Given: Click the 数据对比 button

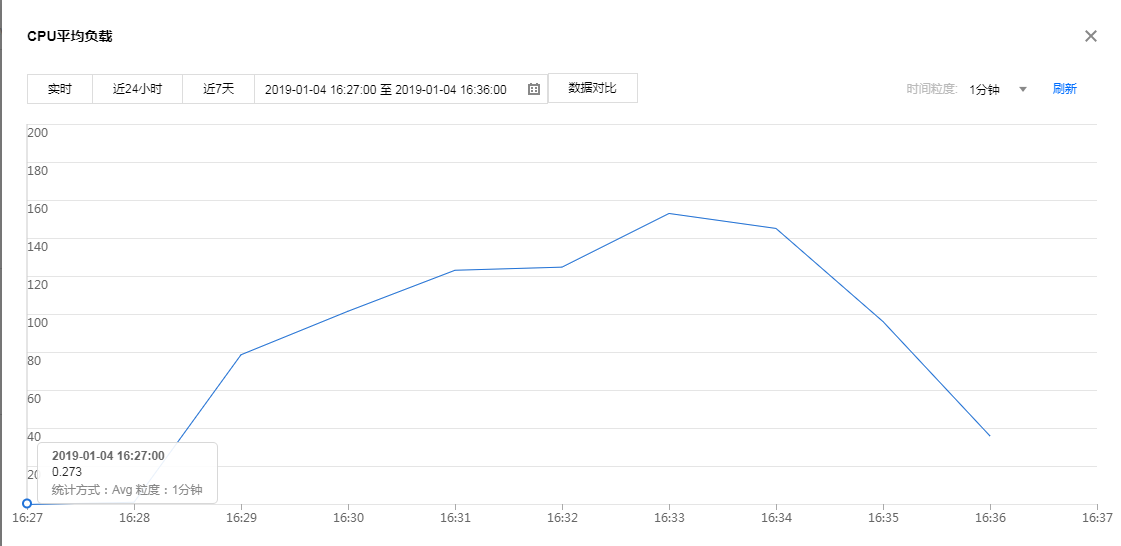Looking at the screenshot, I should click(592, 88).
